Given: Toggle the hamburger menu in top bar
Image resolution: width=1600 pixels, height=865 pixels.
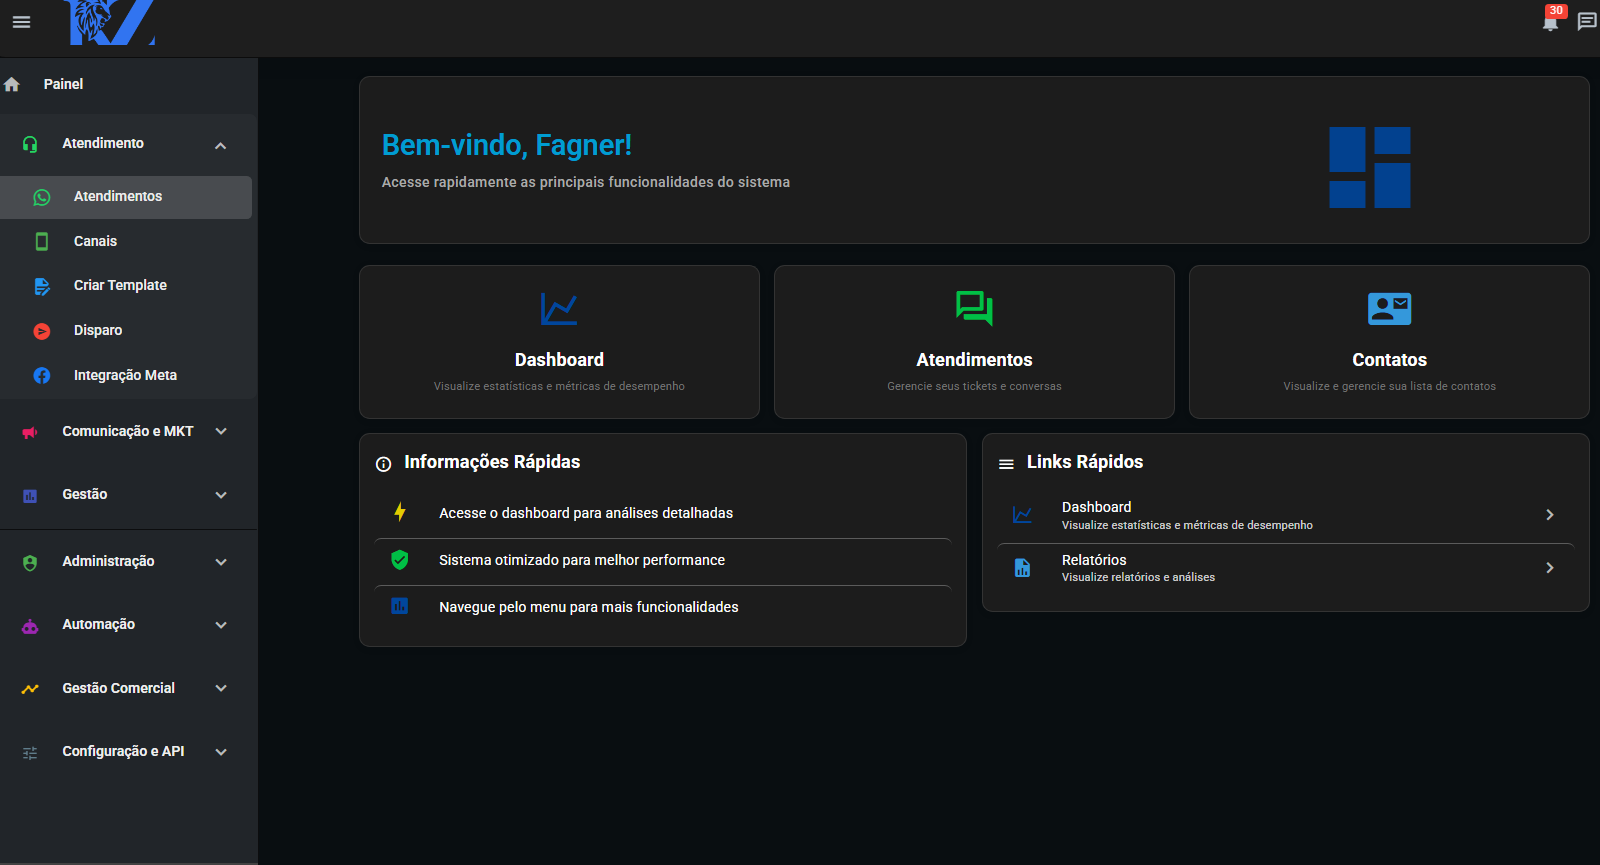Looking at the screenshot, I should pyautogui.click(x=21, y=22).
